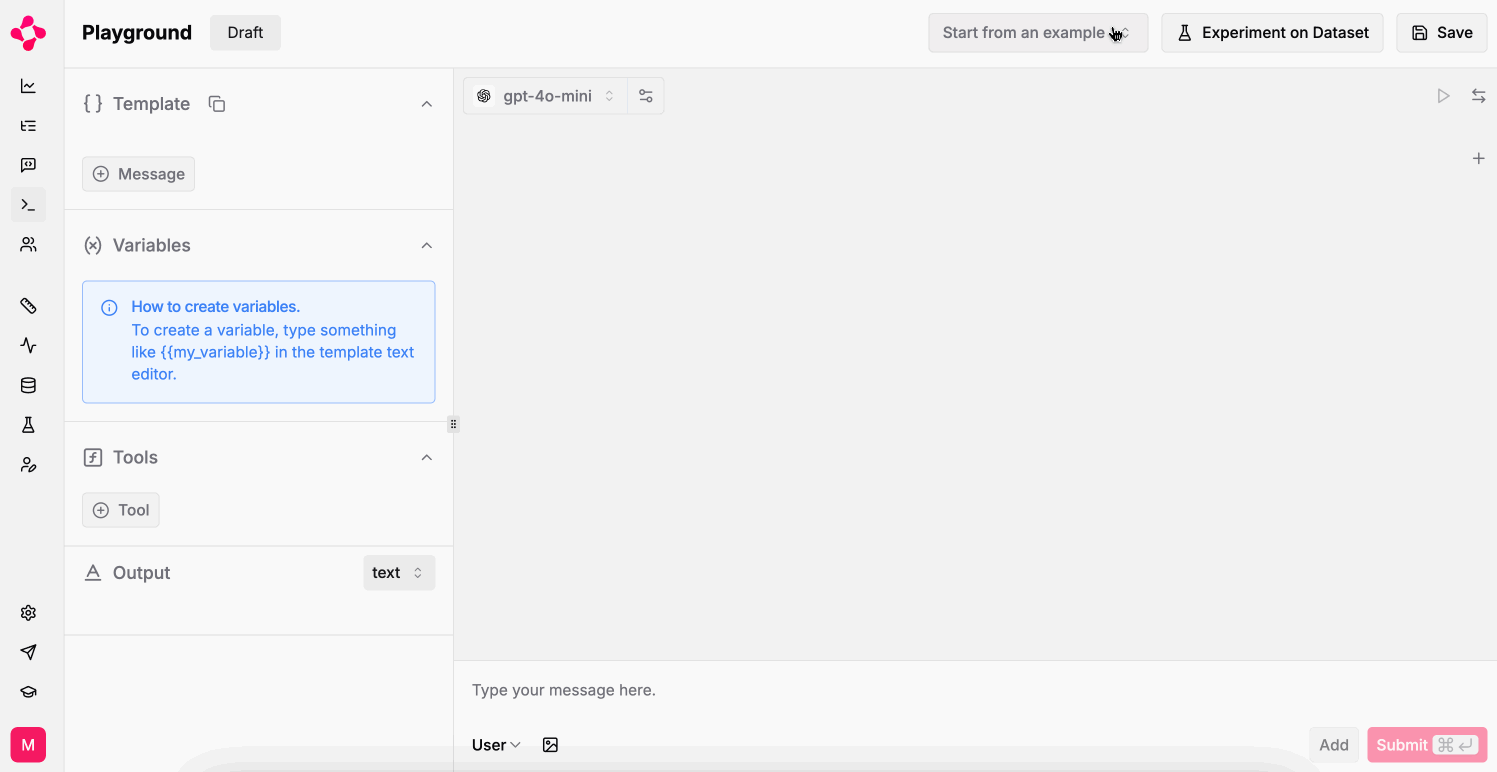Open the M user avatar menu
This screenshot has height=772, width=1497.
pyautogui.click(x=28, y=745)
